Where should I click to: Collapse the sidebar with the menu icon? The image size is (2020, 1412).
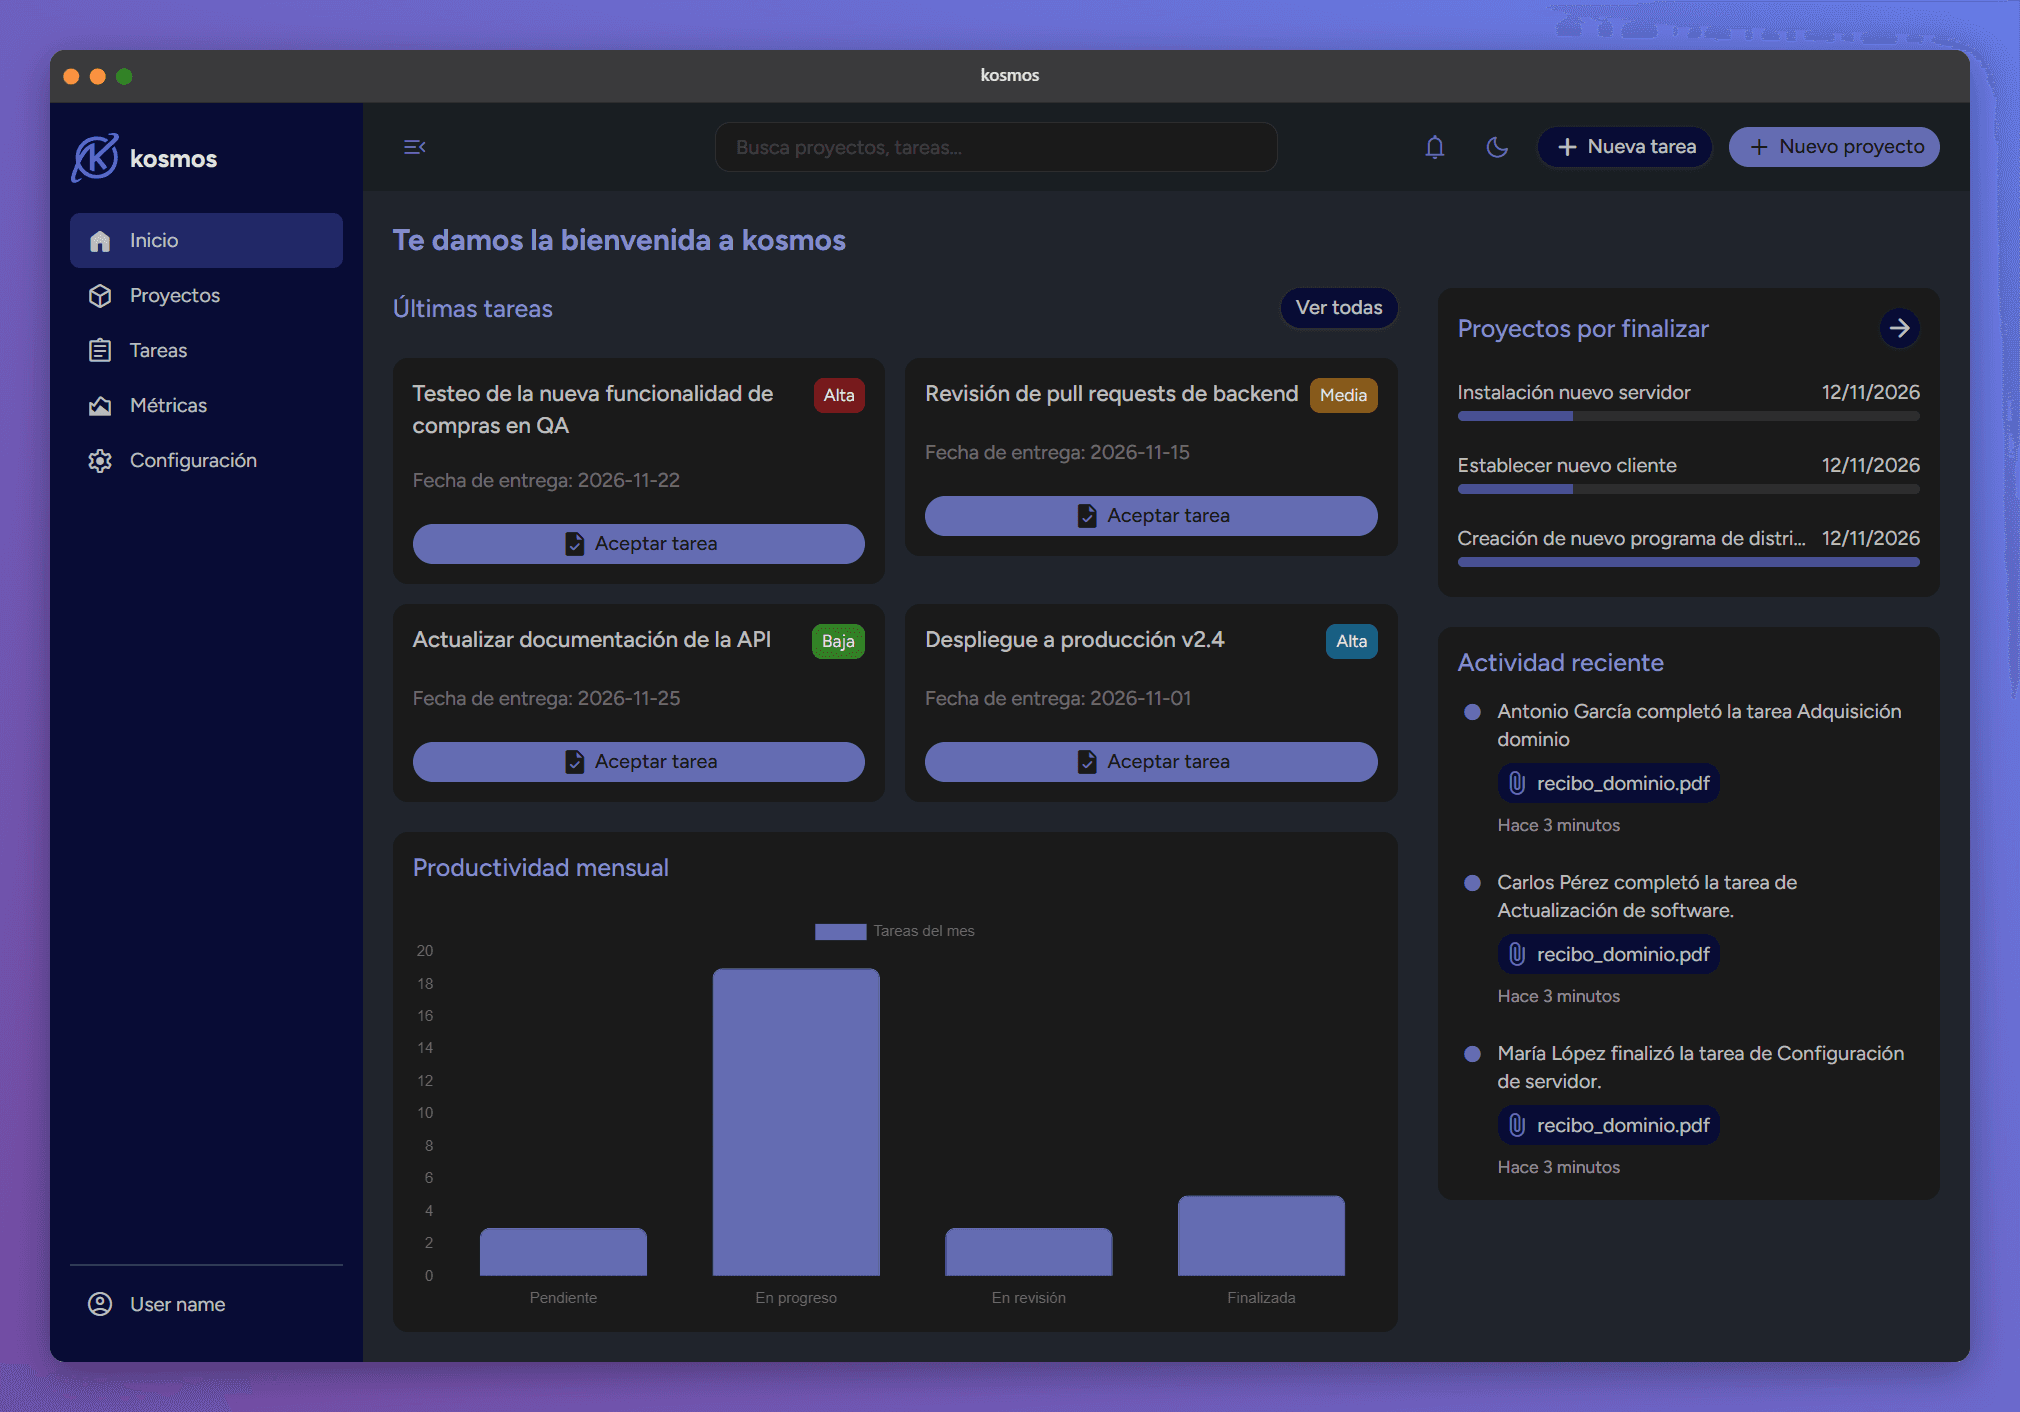414,147
